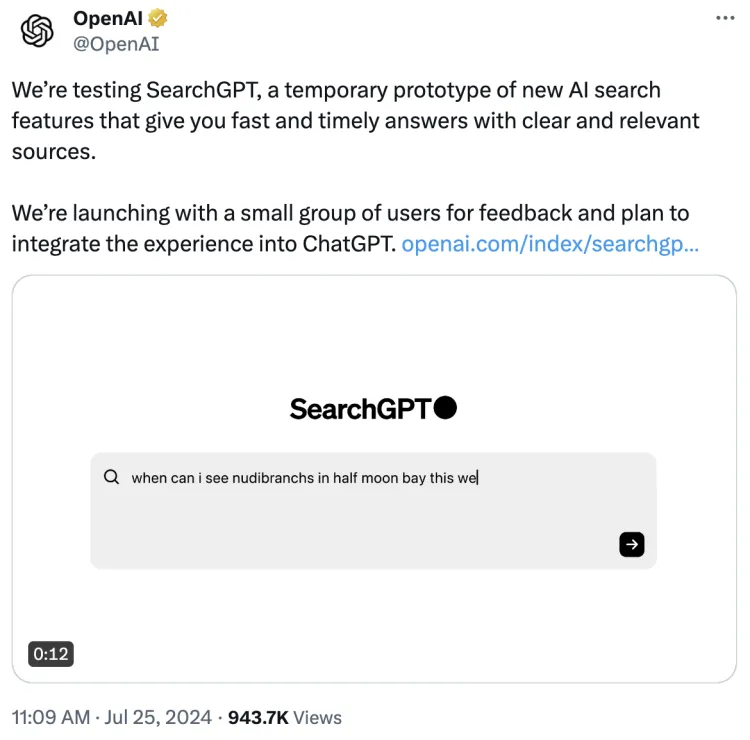Click the OpenAI profile avatar logo
Screen dimensions: 750x740
tap(37, 31)
